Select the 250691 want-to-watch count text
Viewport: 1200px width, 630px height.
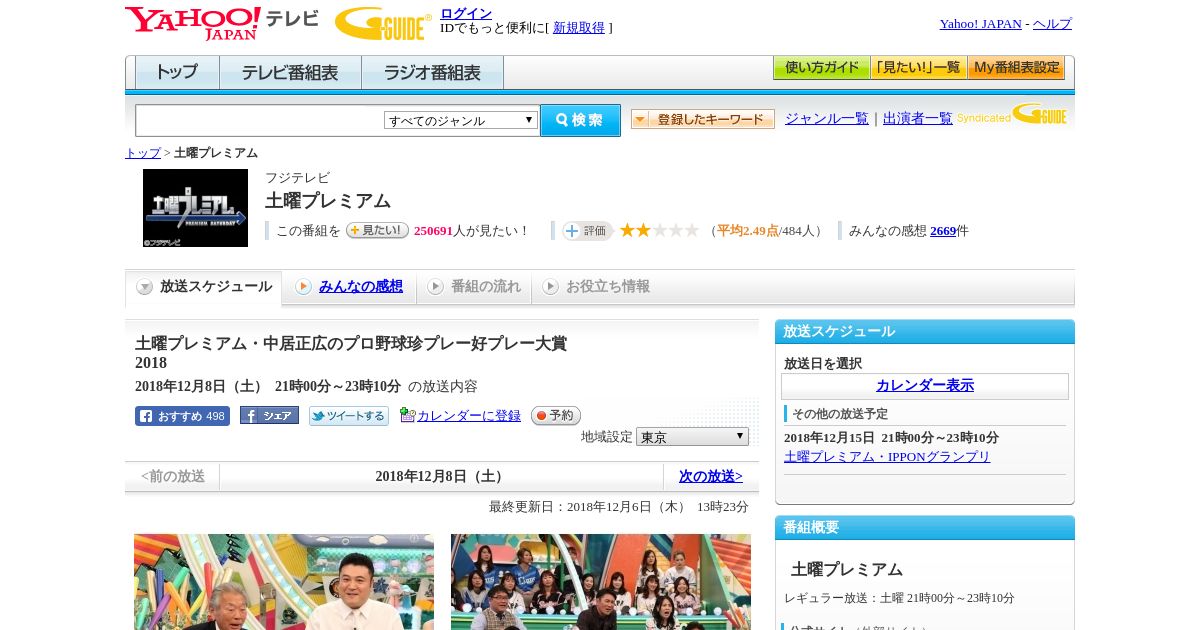pos(434,231)
